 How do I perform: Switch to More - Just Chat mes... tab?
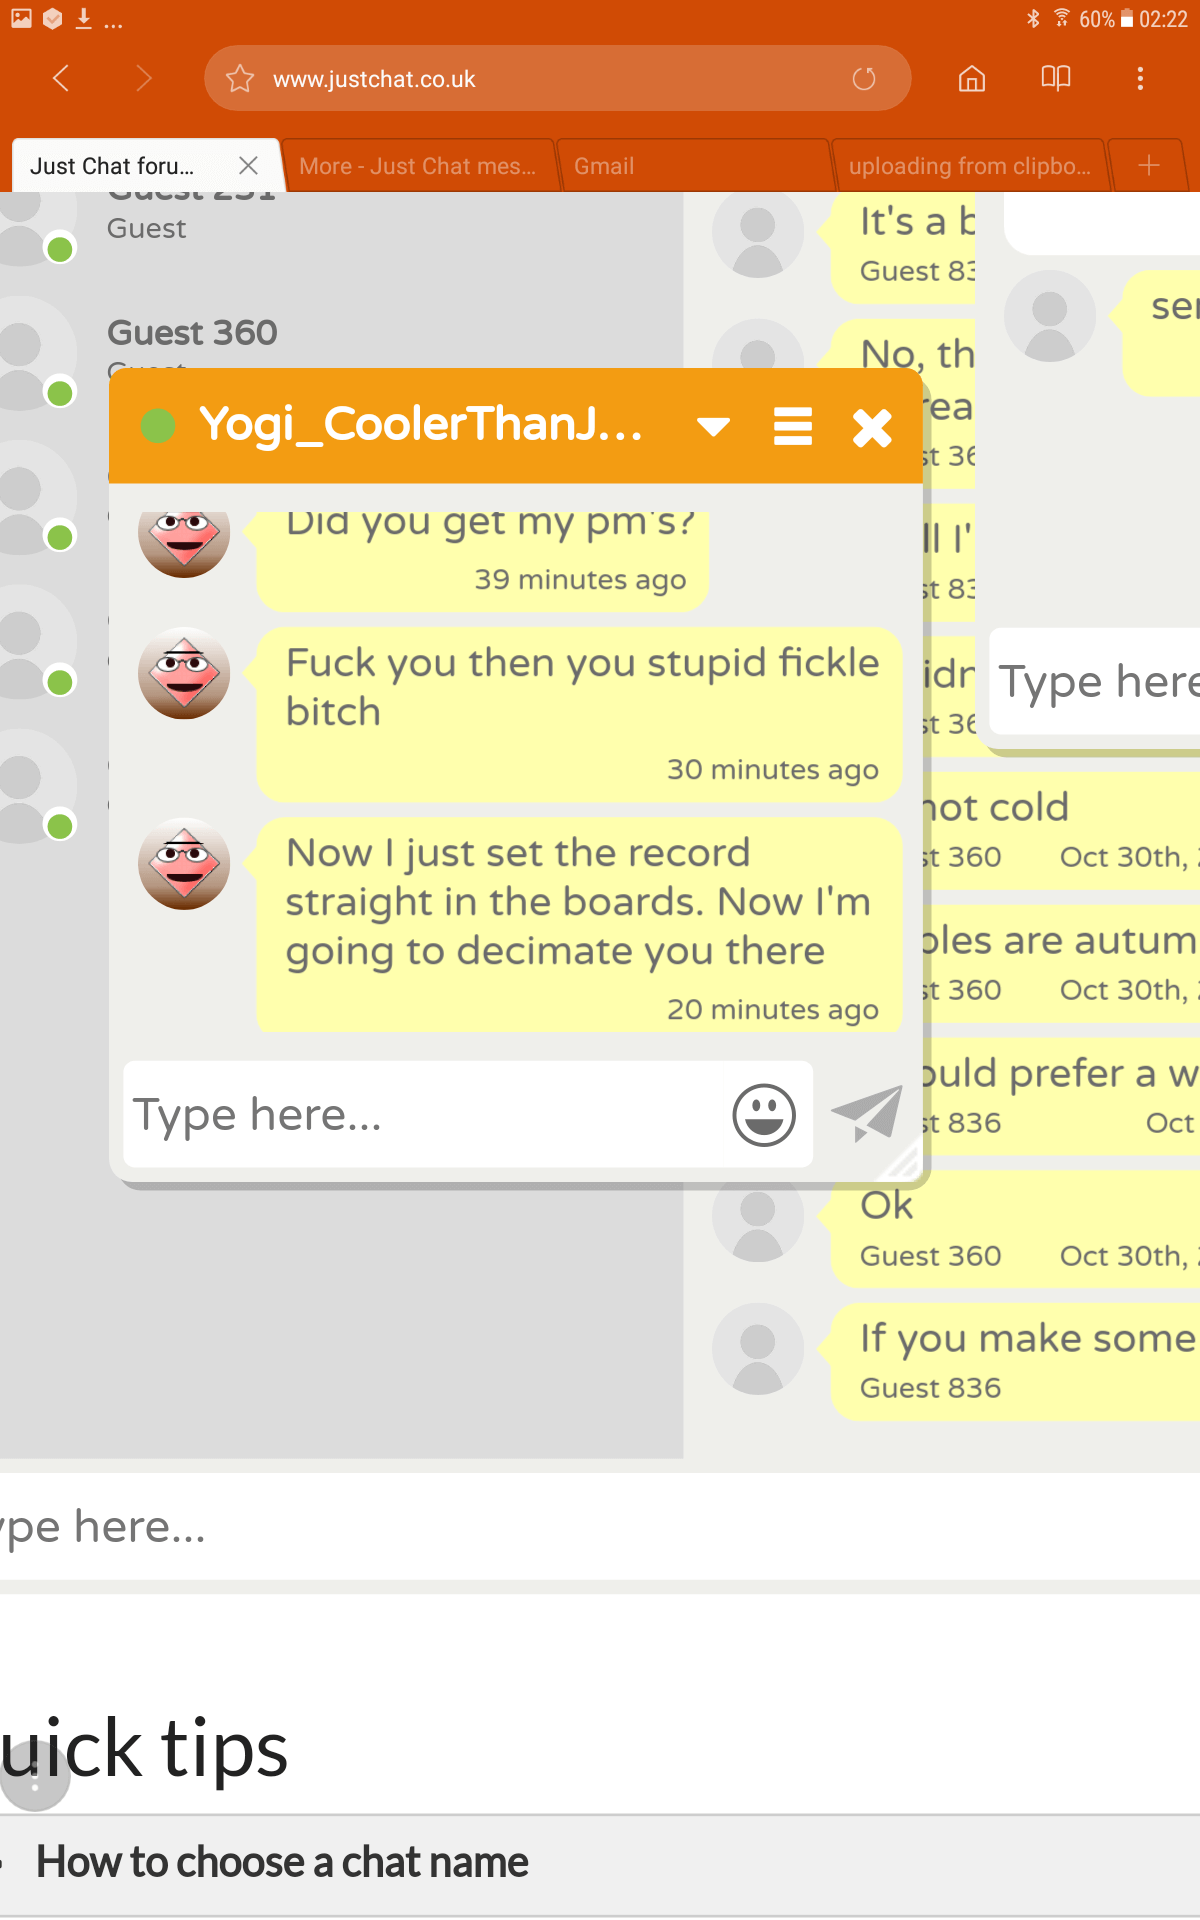[417, 166]
